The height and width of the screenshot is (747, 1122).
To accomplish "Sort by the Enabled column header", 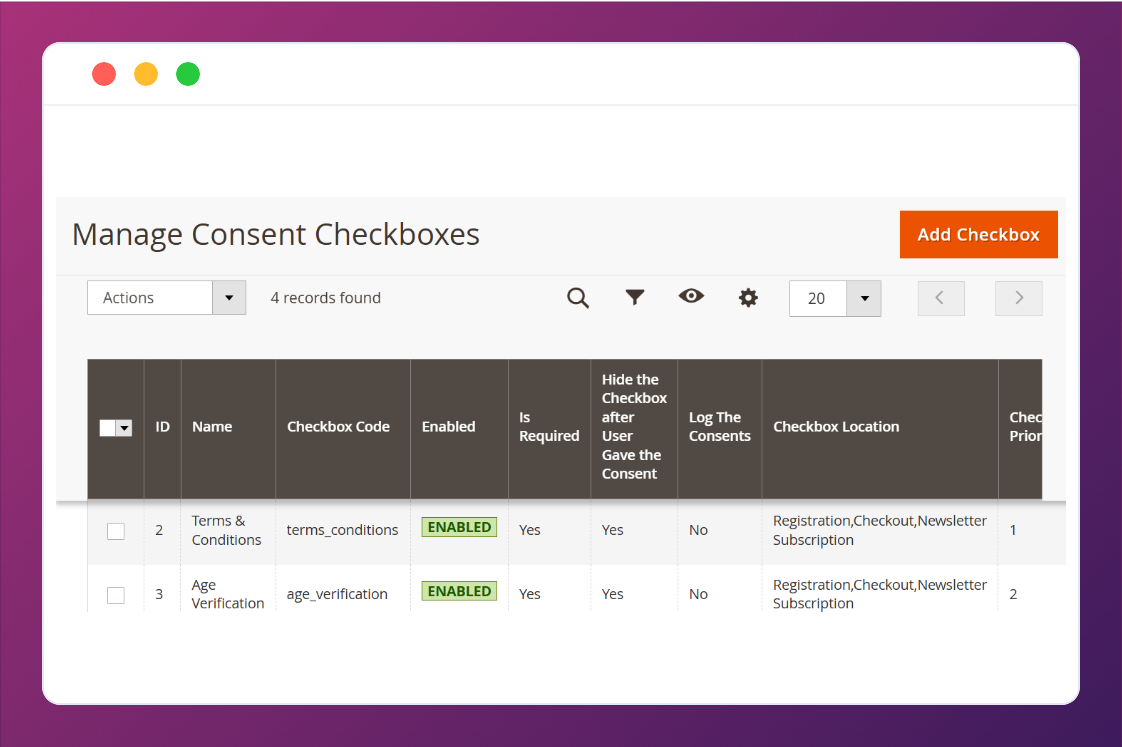I will pos(459,427).
